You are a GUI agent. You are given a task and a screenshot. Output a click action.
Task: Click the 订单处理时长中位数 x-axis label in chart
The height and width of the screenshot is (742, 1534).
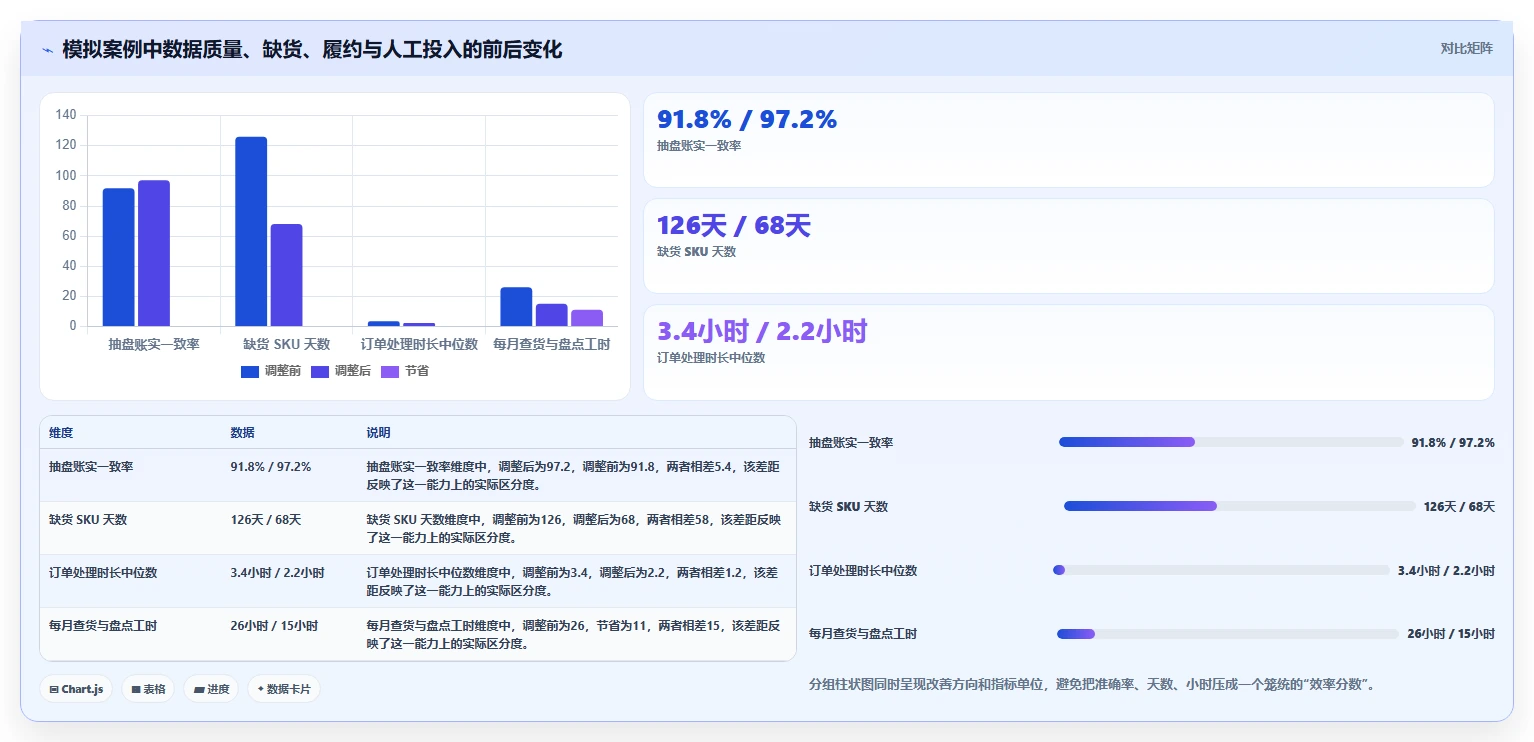pyautogui.click(x=419, y=344)
